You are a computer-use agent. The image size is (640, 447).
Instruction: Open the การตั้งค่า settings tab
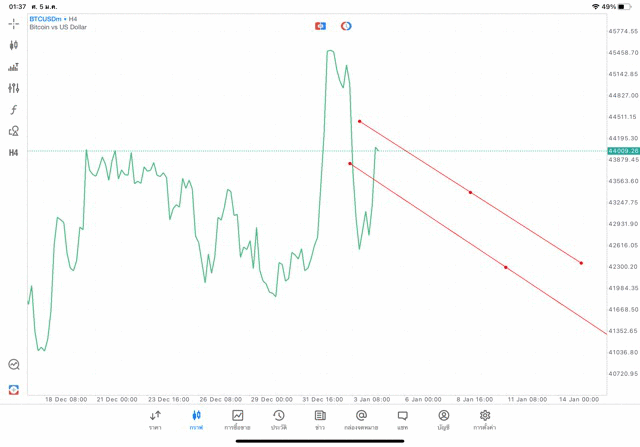(485, 420)
